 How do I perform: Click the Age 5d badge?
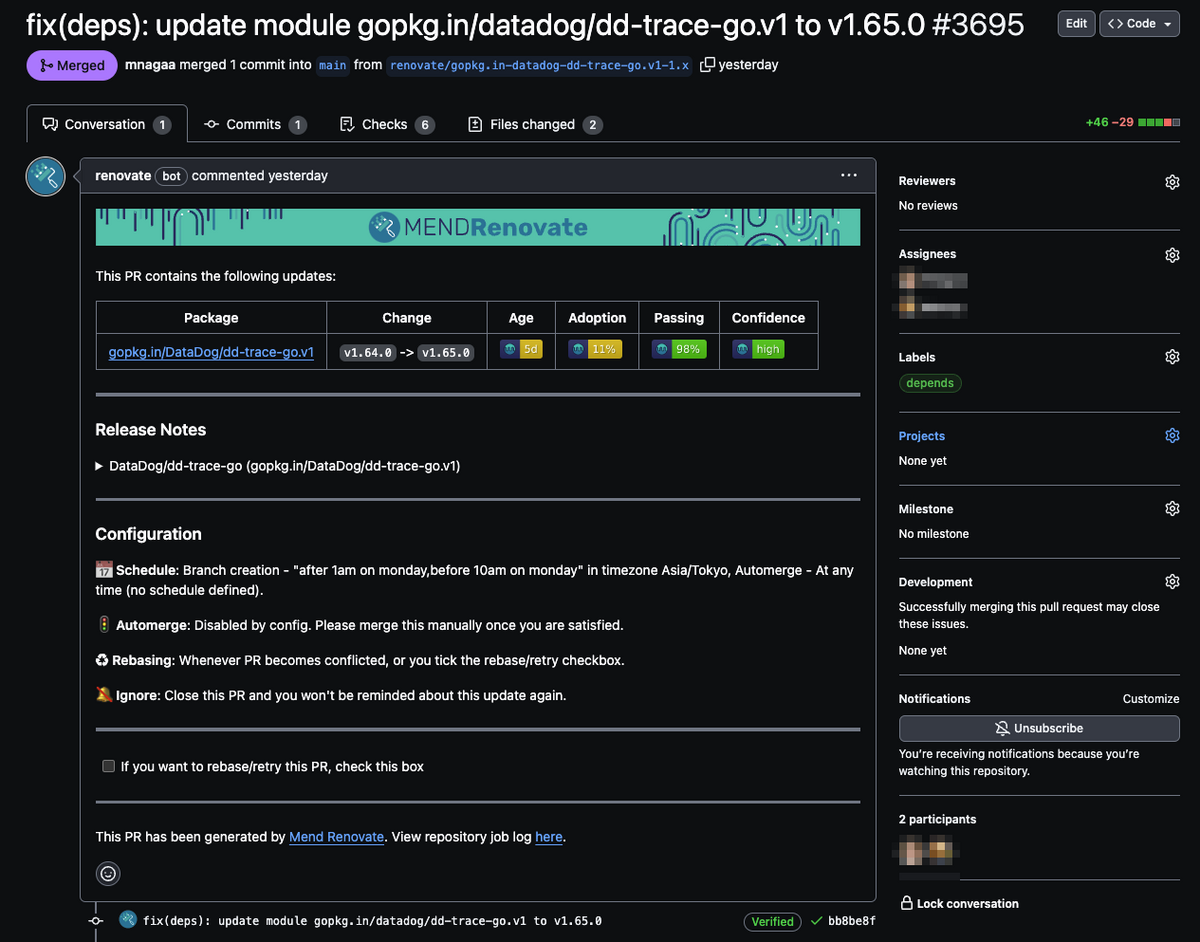[521, 349]
